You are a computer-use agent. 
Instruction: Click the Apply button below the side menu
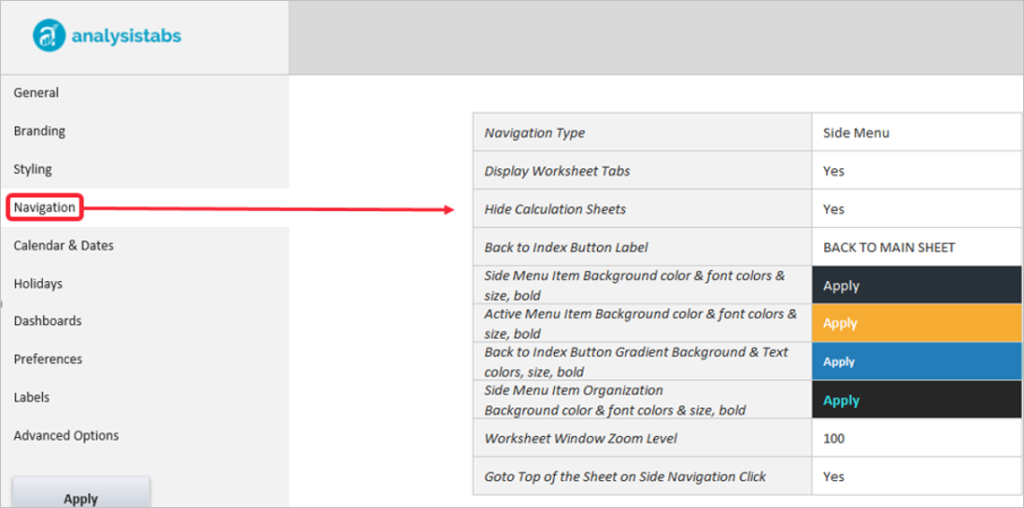pyautogui.click(x=81, y=494)
